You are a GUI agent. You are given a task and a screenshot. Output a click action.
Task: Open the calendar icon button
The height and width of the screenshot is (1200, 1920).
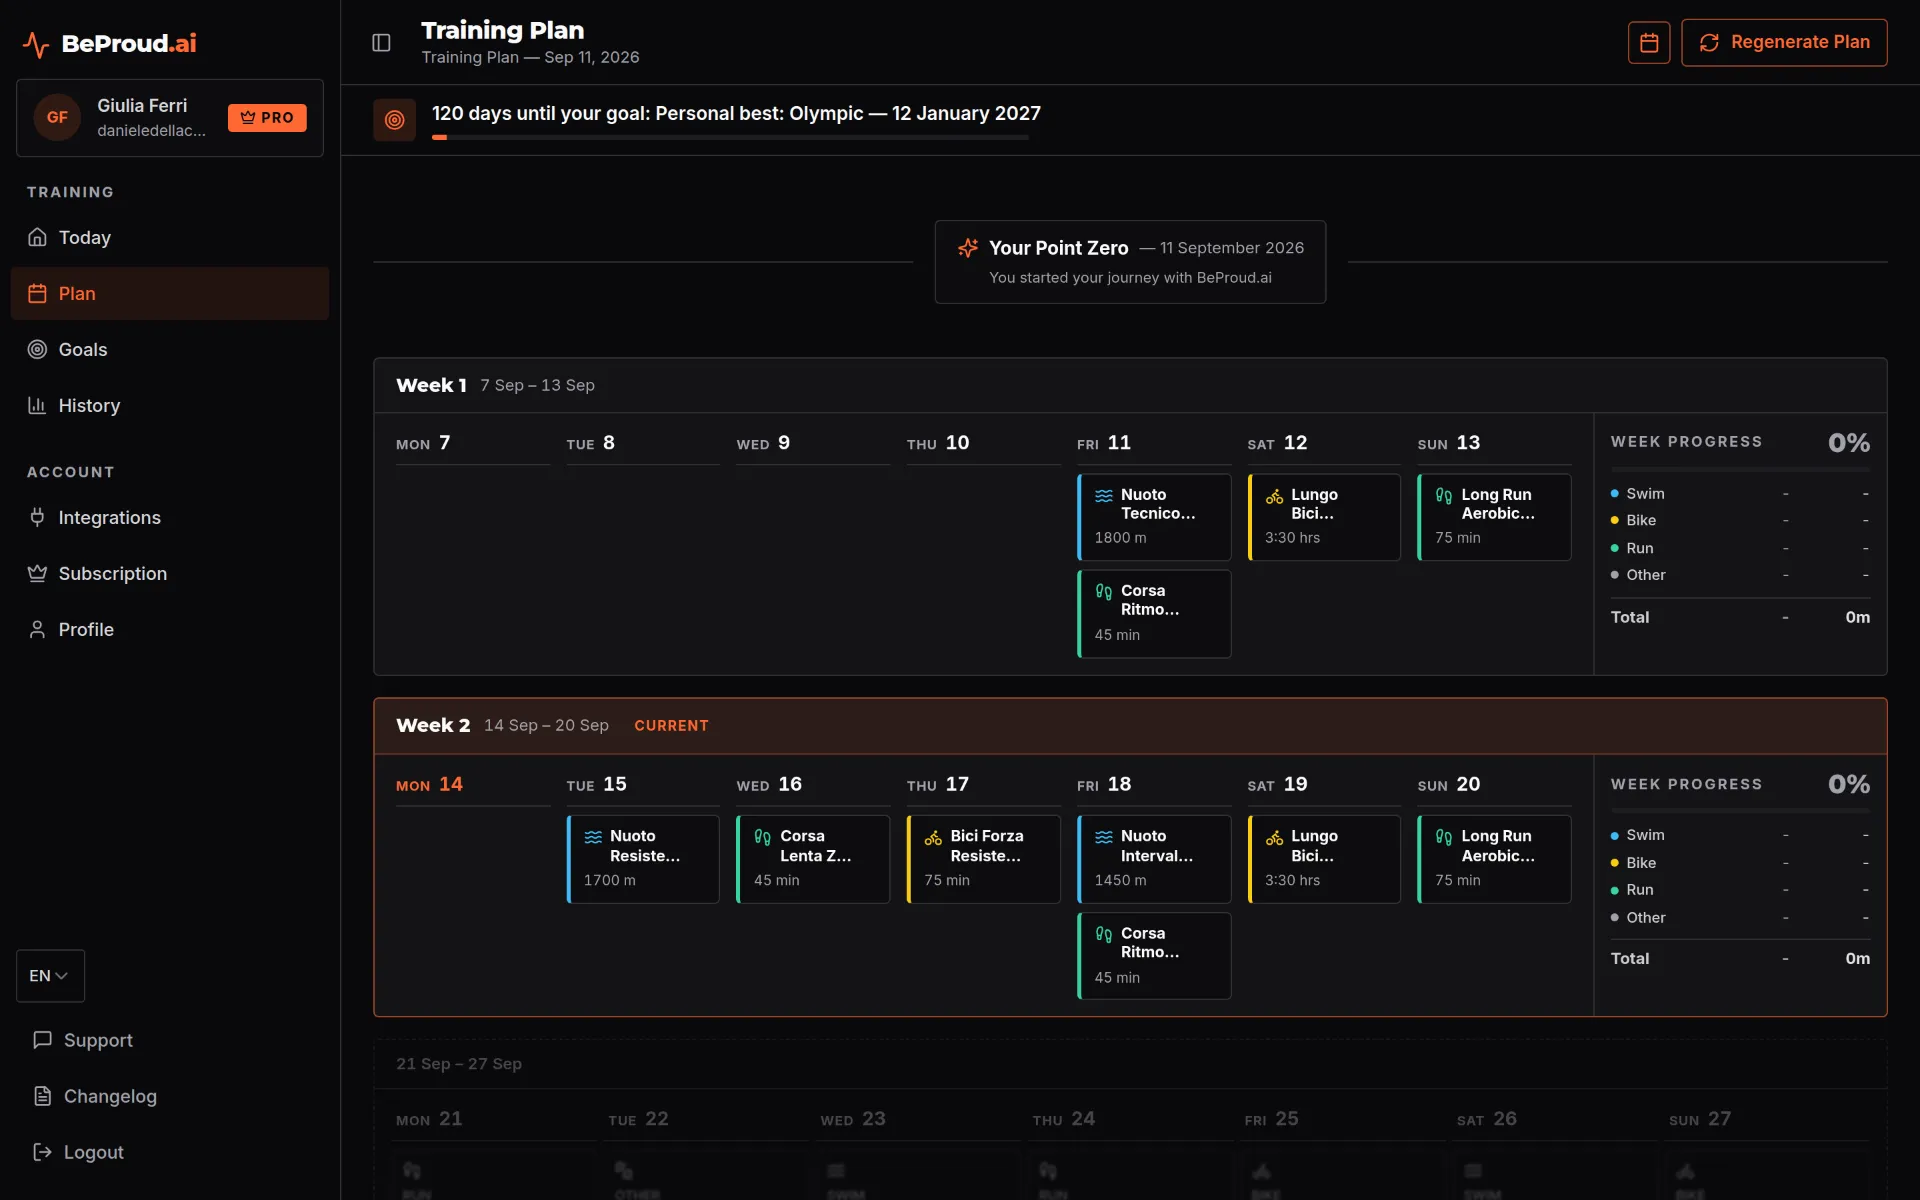tap(1649, 42)
